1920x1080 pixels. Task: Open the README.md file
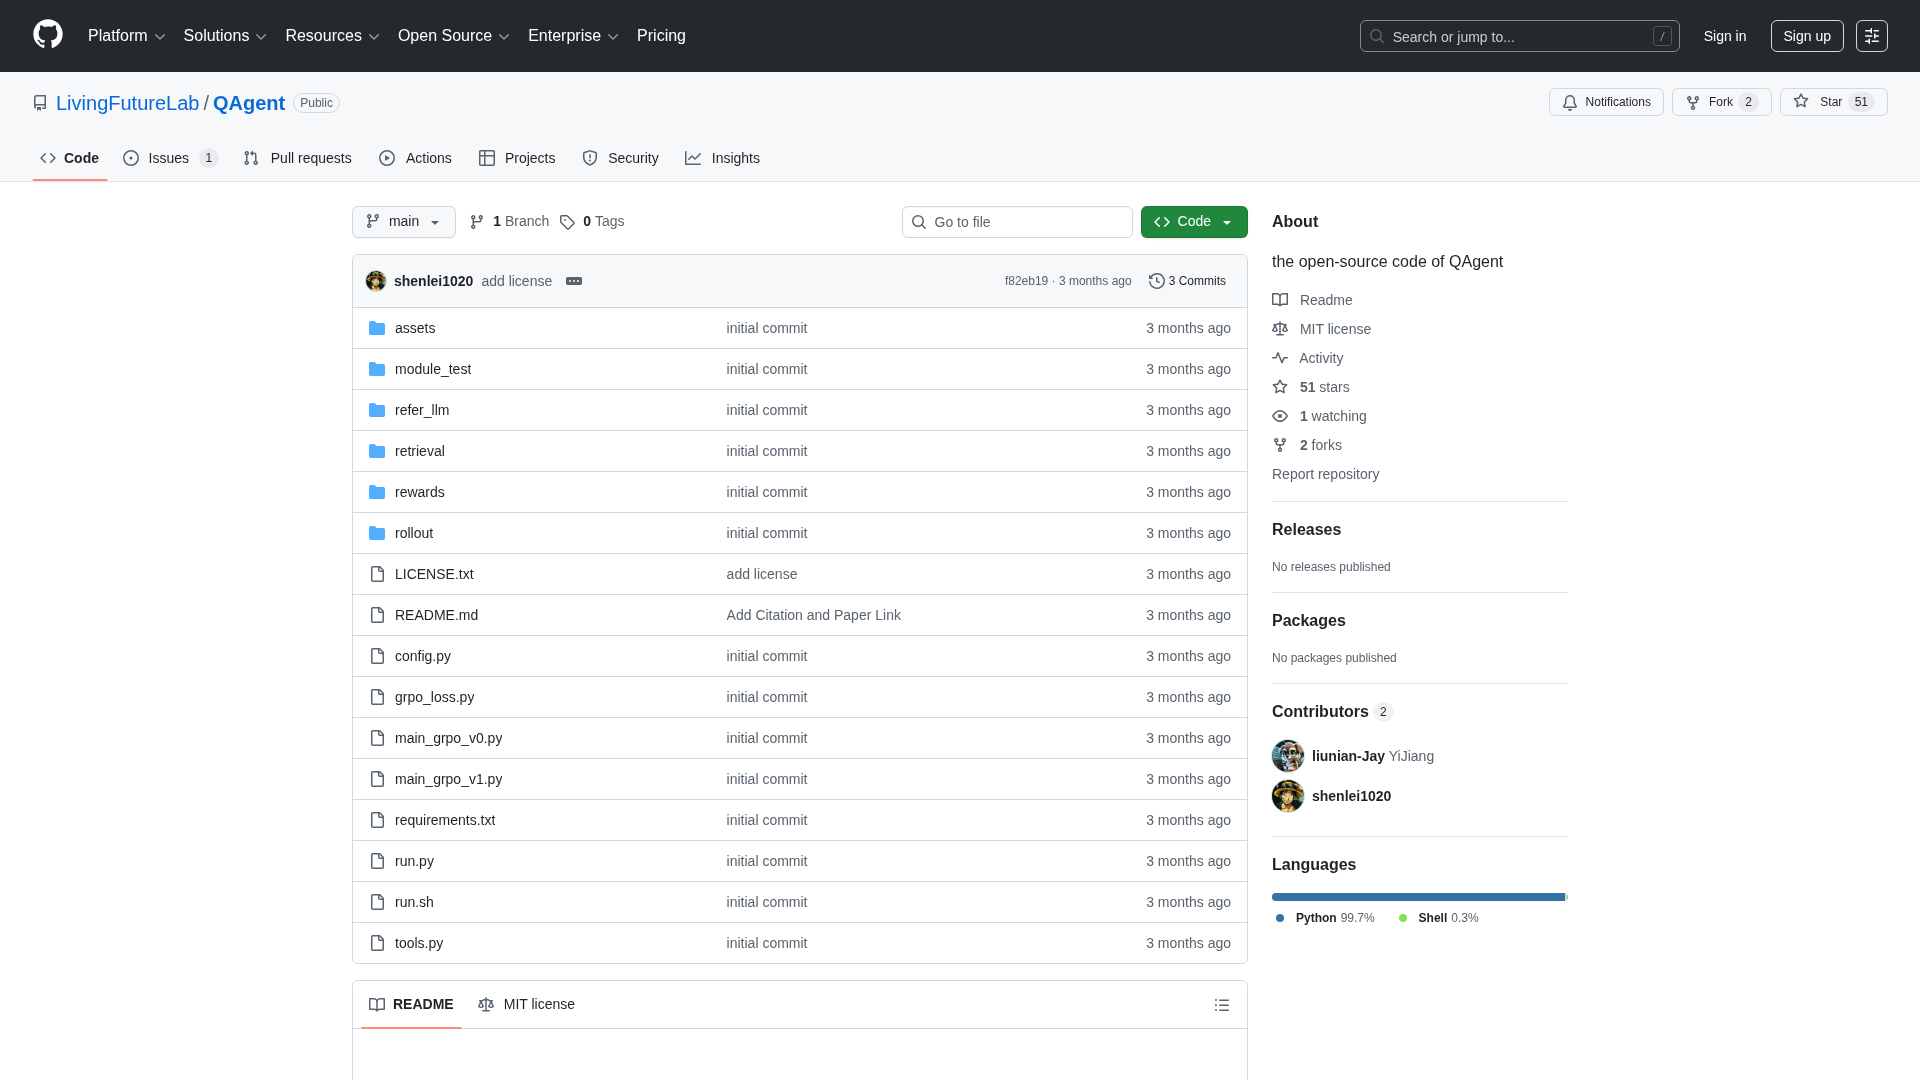click(436, 615)
